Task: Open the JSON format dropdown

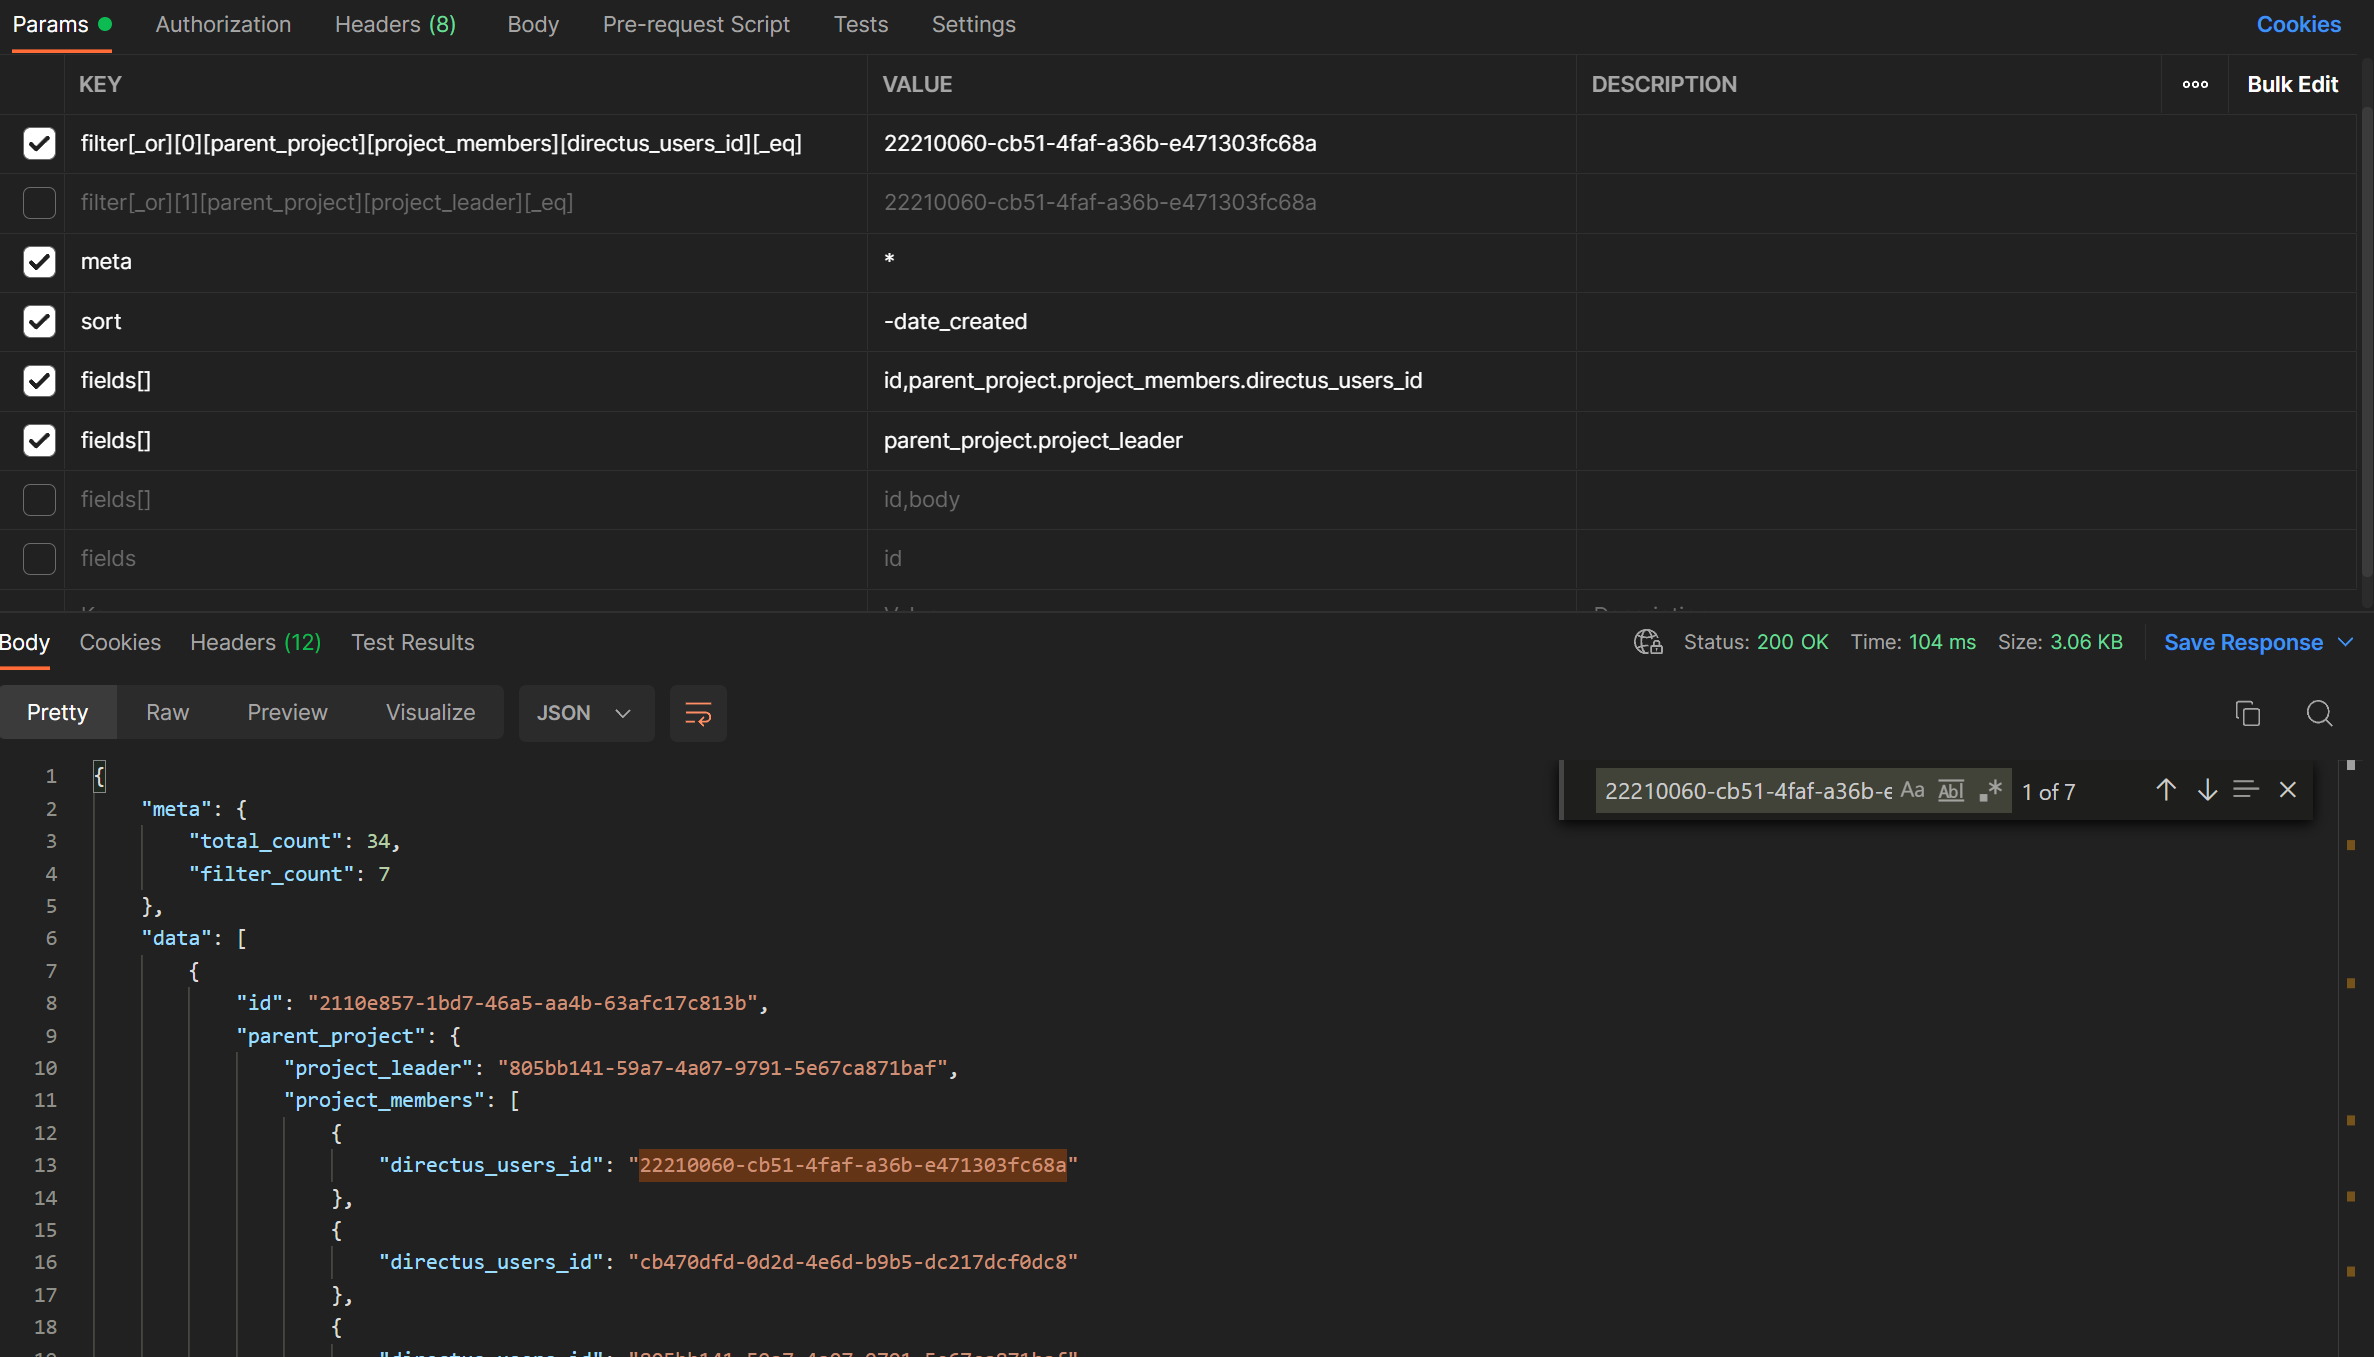Action: pyautogui.click(x=585, y=713)
